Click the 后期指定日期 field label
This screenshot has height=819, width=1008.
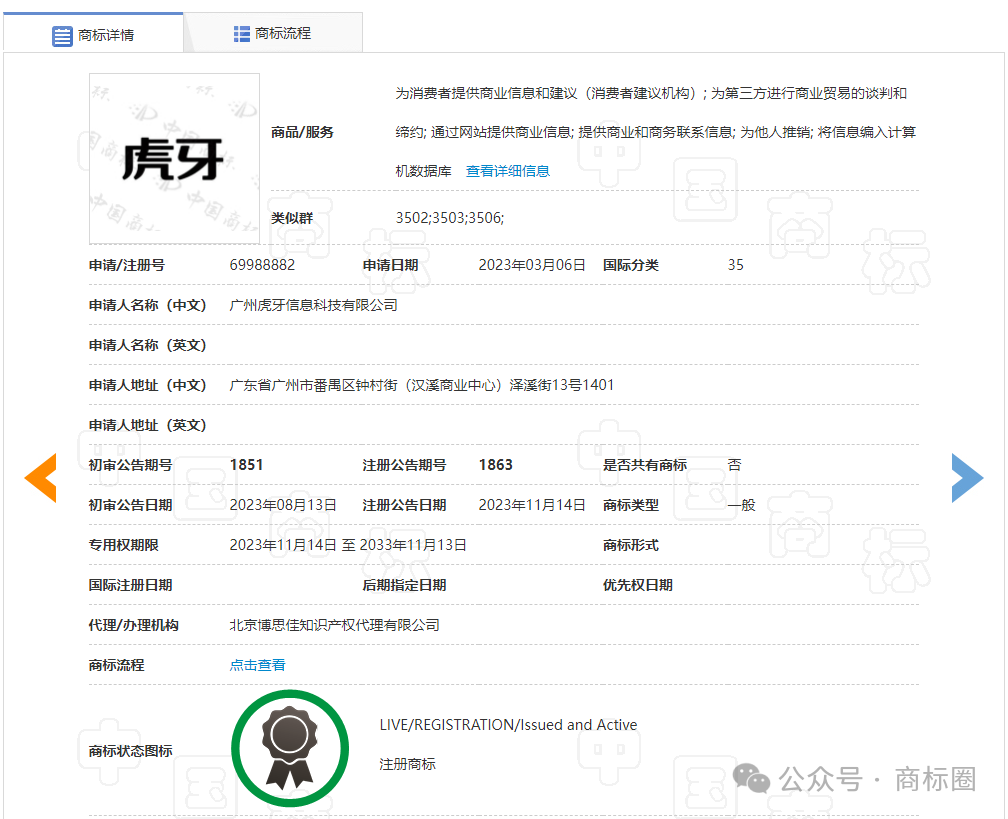[404, 585]
